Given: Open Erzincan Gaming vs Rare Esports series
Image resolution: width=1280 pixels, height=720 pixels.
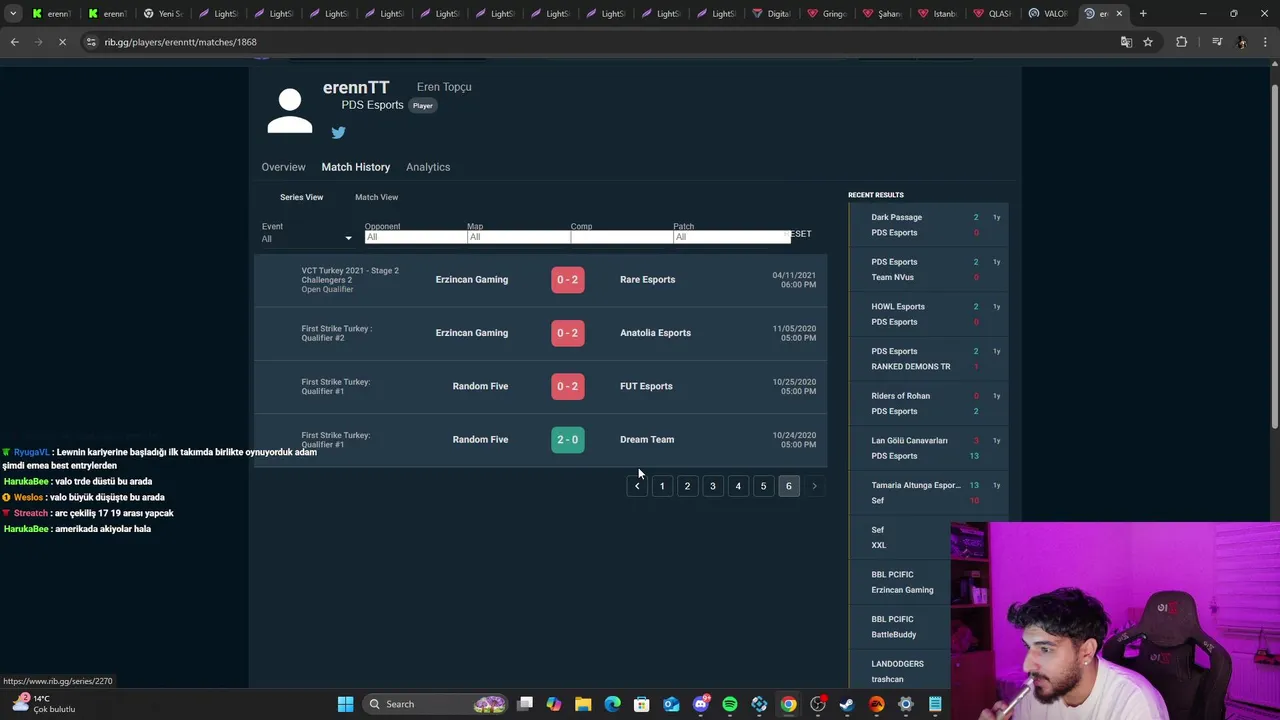Looking at the screenshot, I should click(x=540, y=279).
